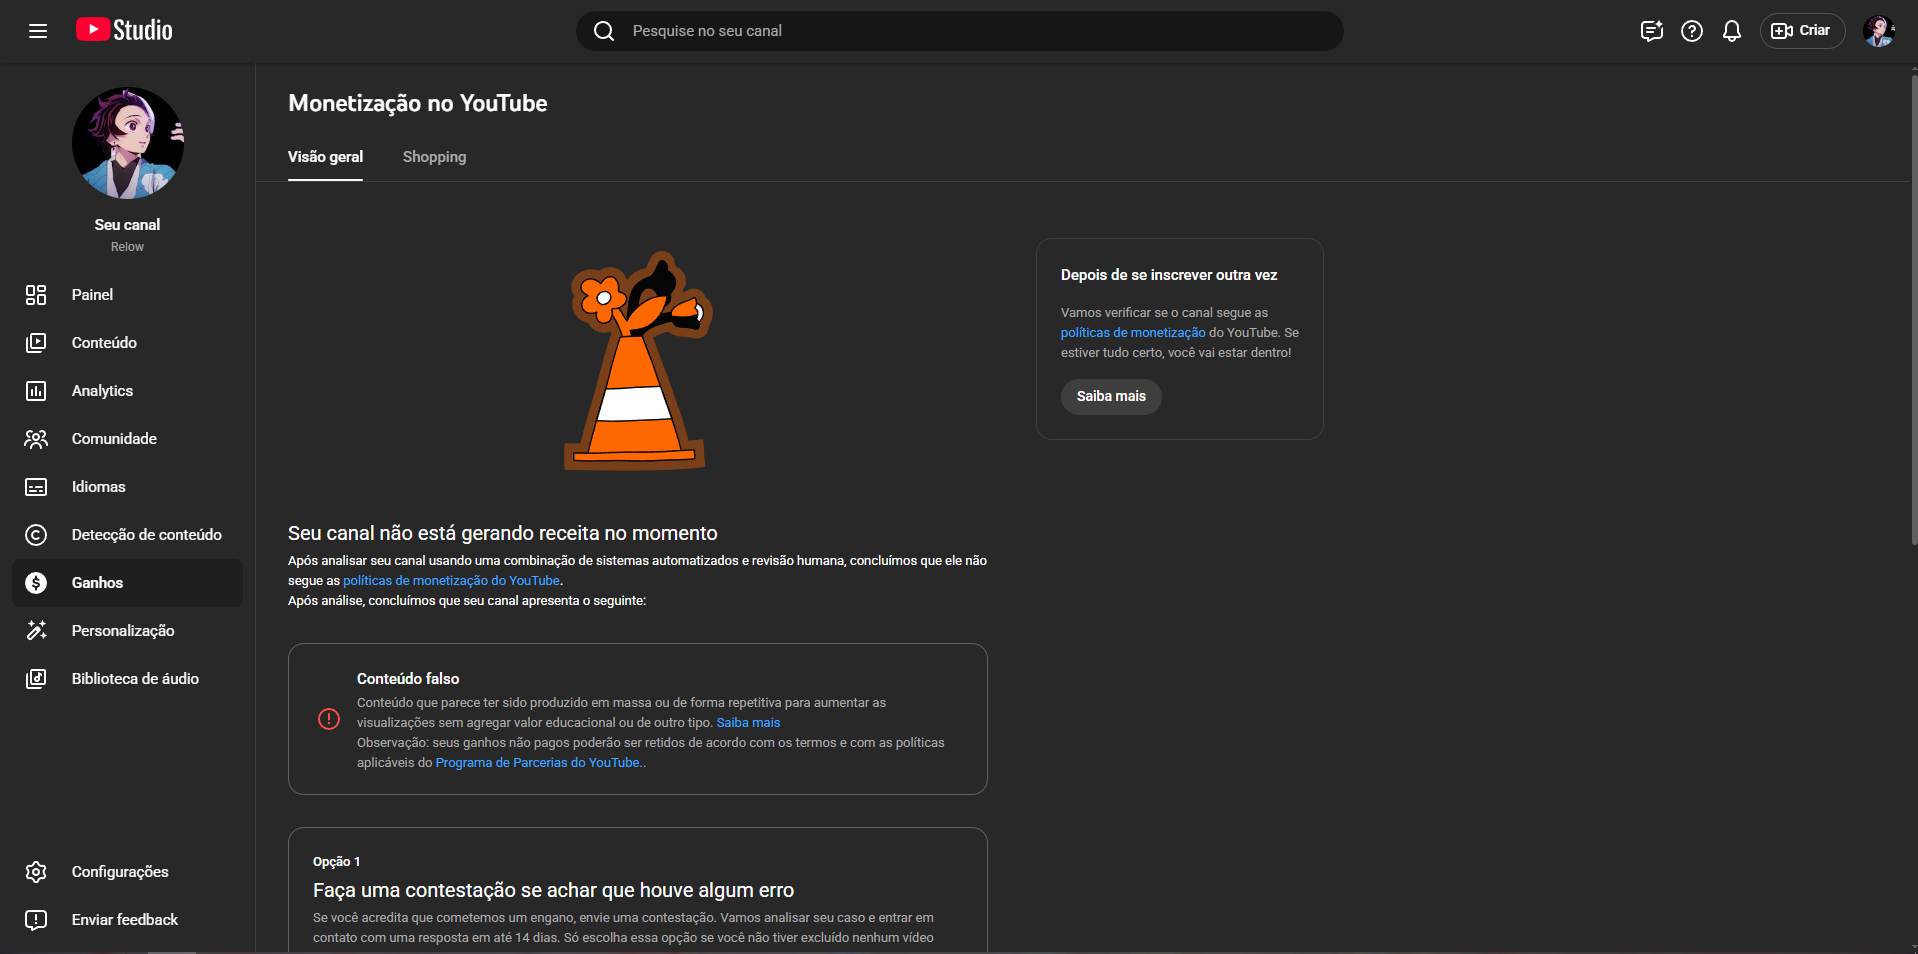This screenshot has width=1918, height=954.
Task: Focus the Pesquise no seu canal search field
Action: pos(960,31)
